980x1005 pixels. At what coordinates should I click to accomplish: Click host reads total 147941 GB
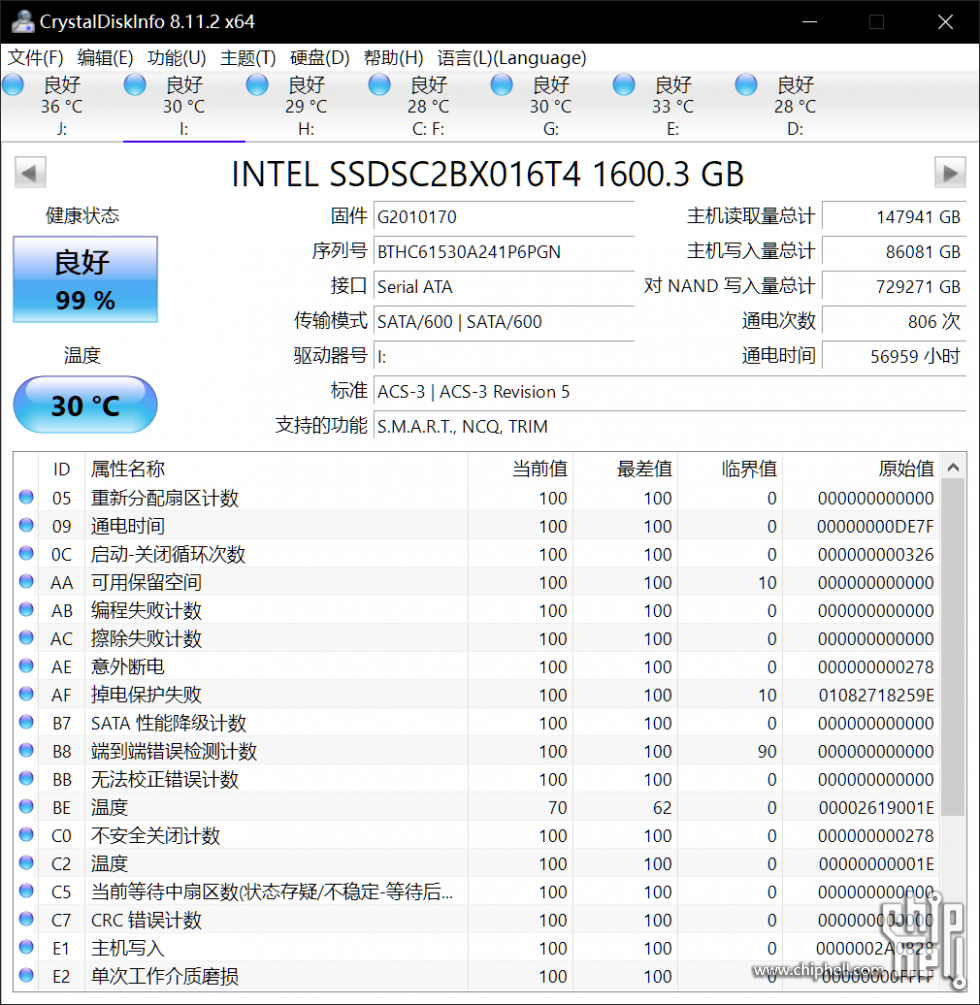pos(894,217)
